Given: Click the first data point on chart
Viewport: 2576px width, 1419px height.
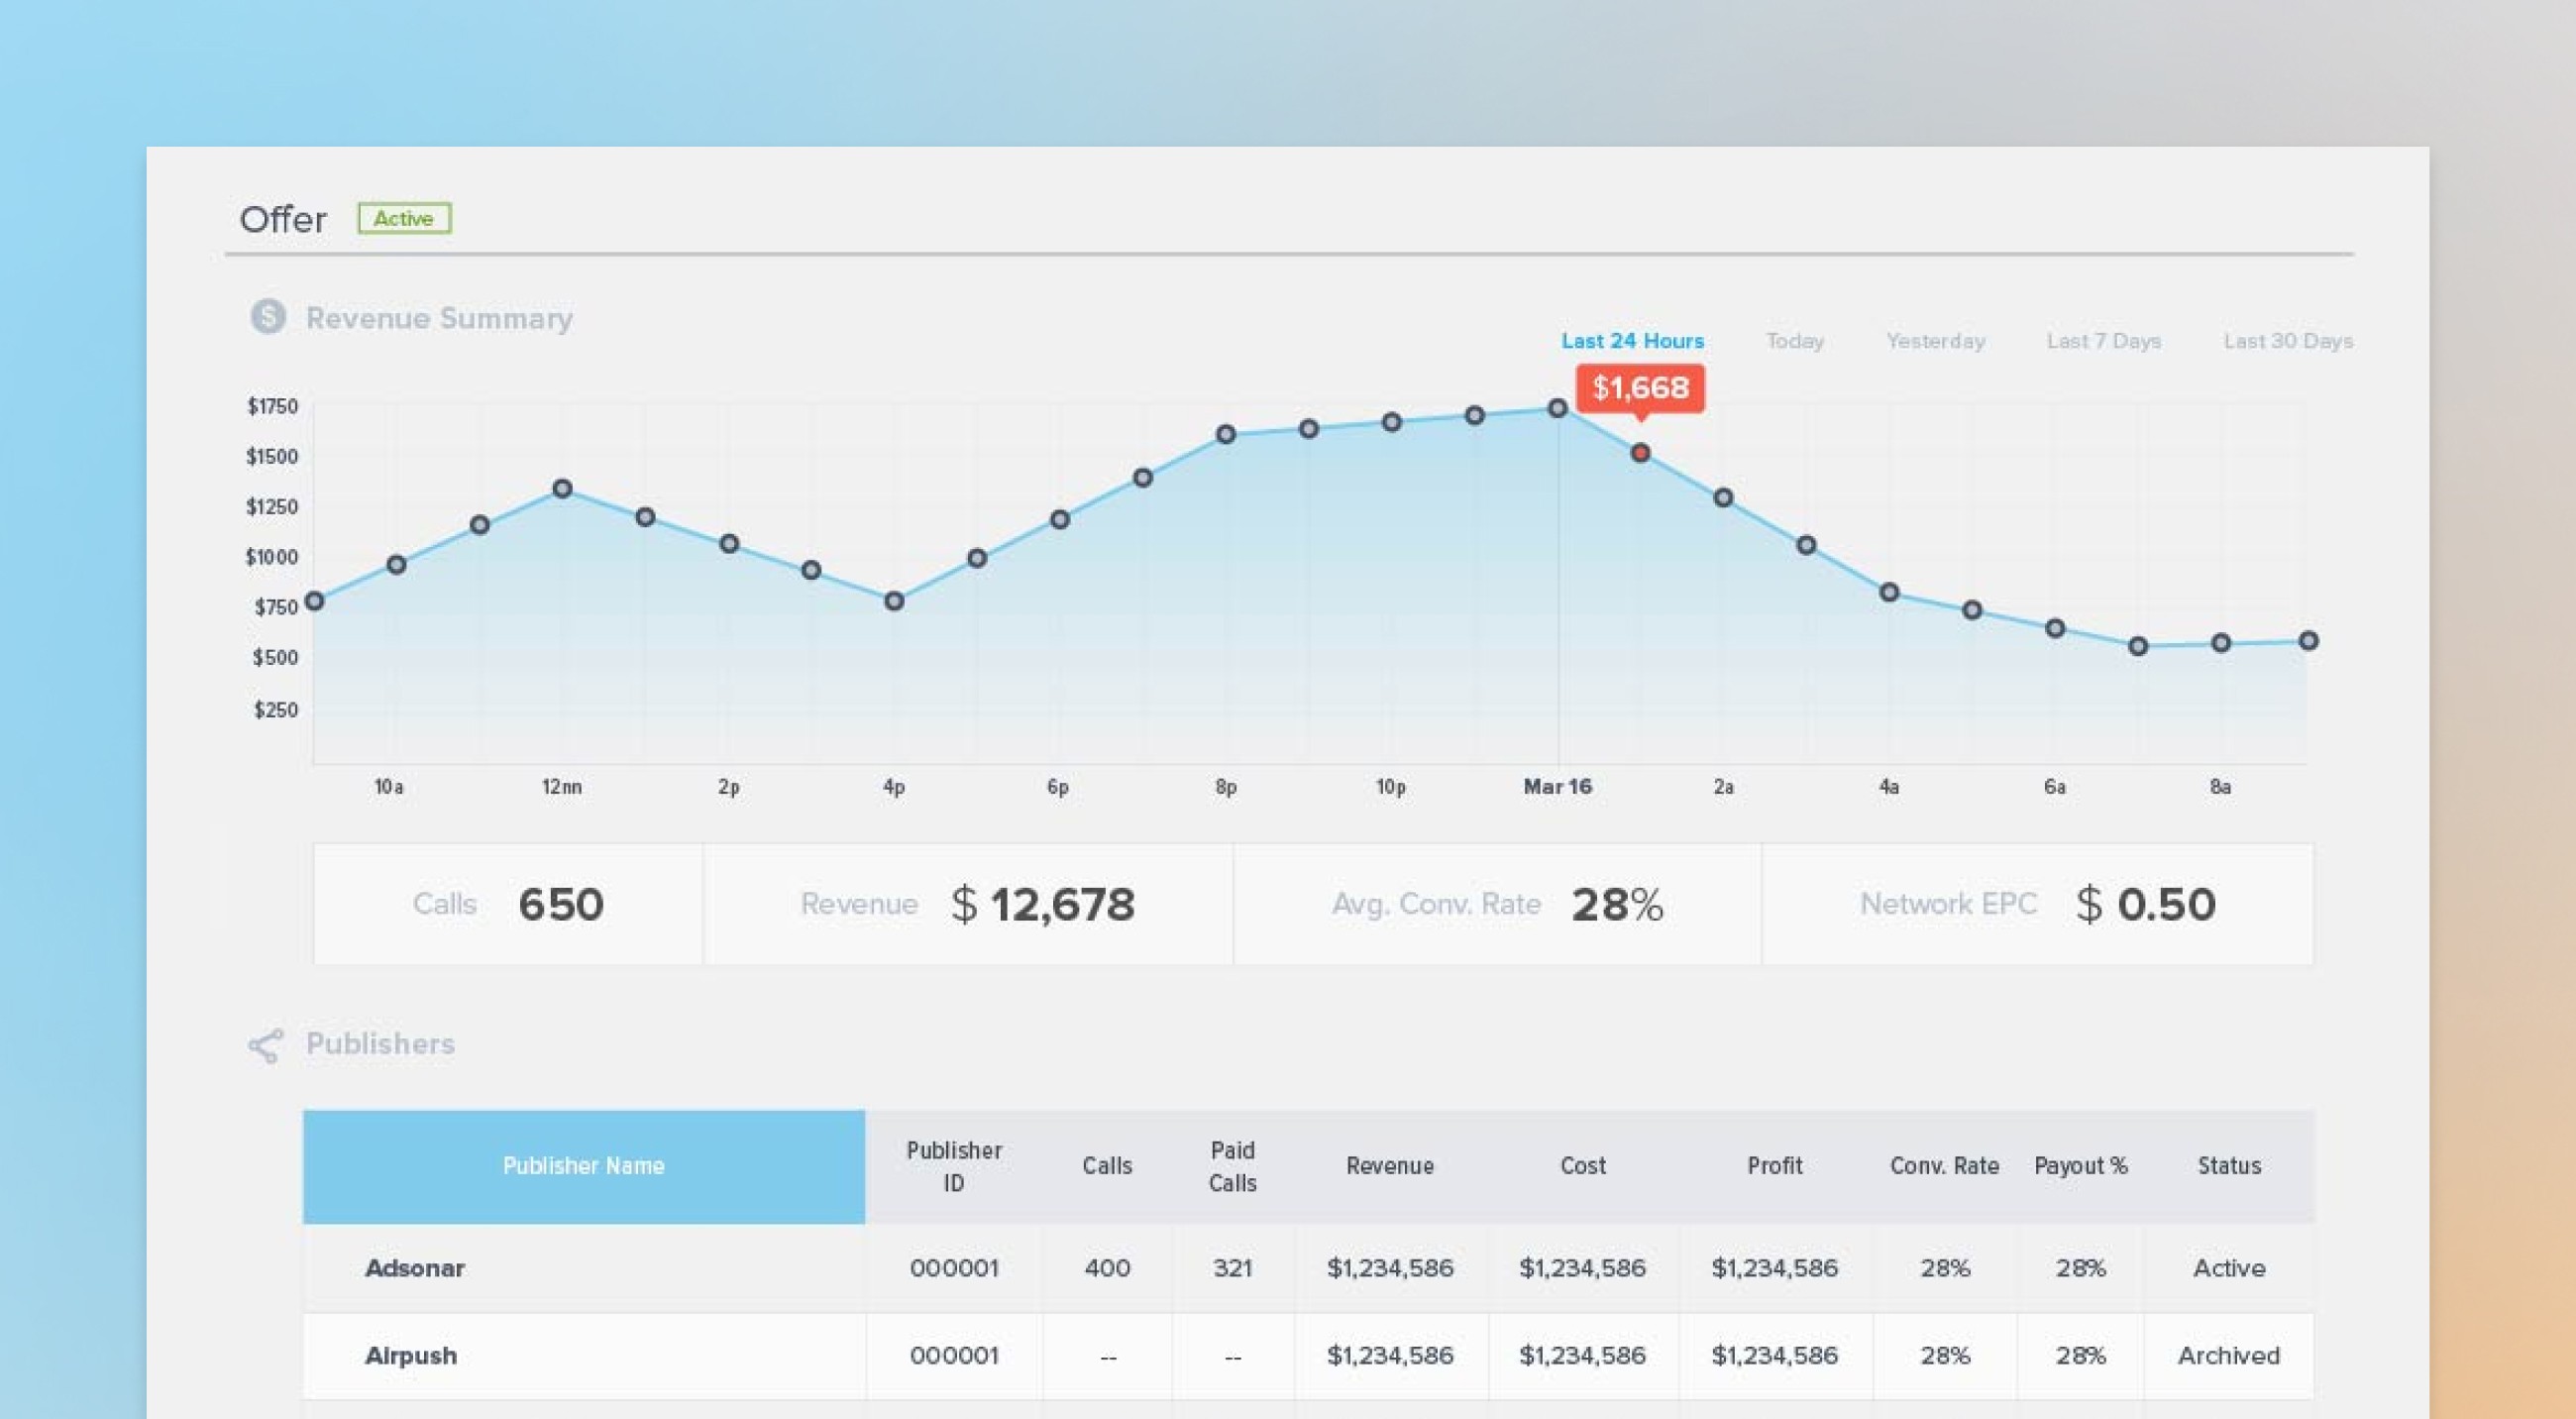Looking at the screenshot, I should pyautogui.click(x=314, y=601).
